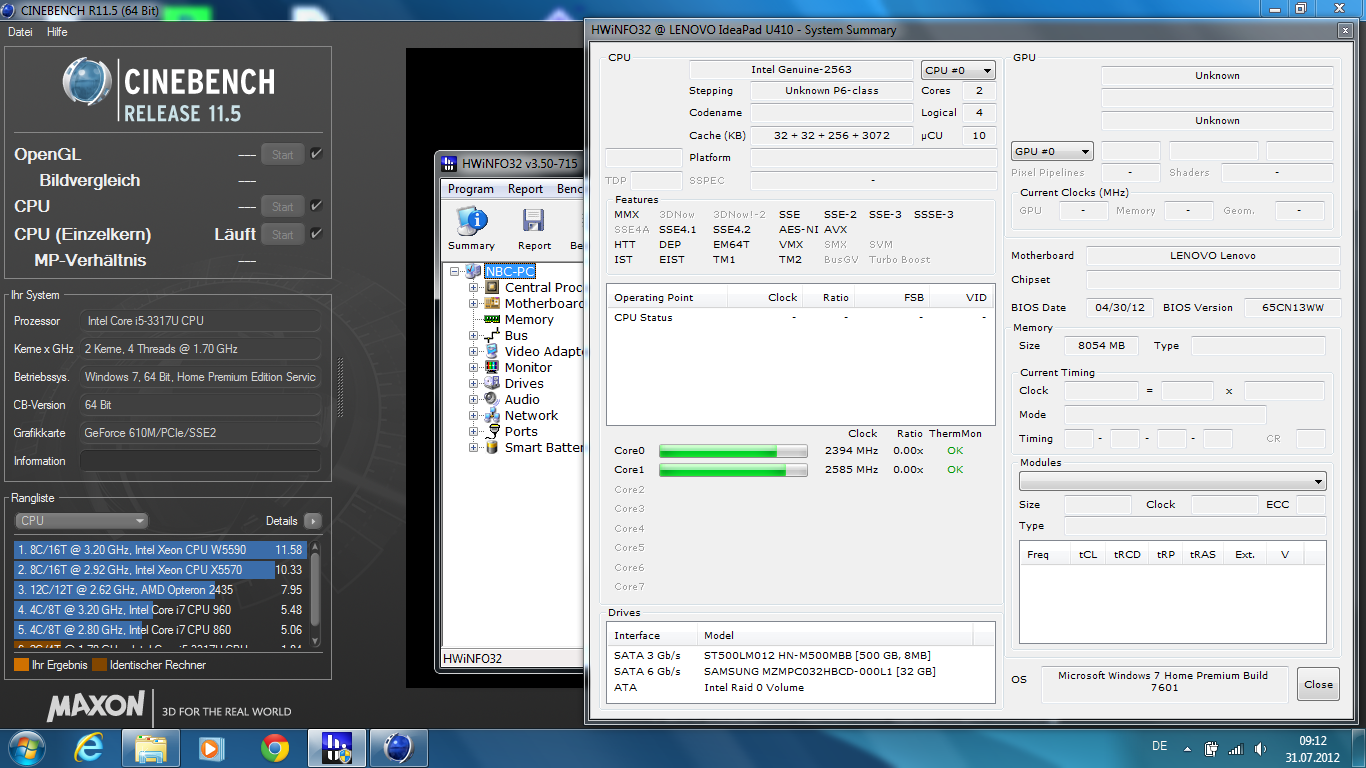The height and width of the screenshot is (768, 1366).
Task: Open the Datei menu in Cinebench
Action: tap(20, 32)
